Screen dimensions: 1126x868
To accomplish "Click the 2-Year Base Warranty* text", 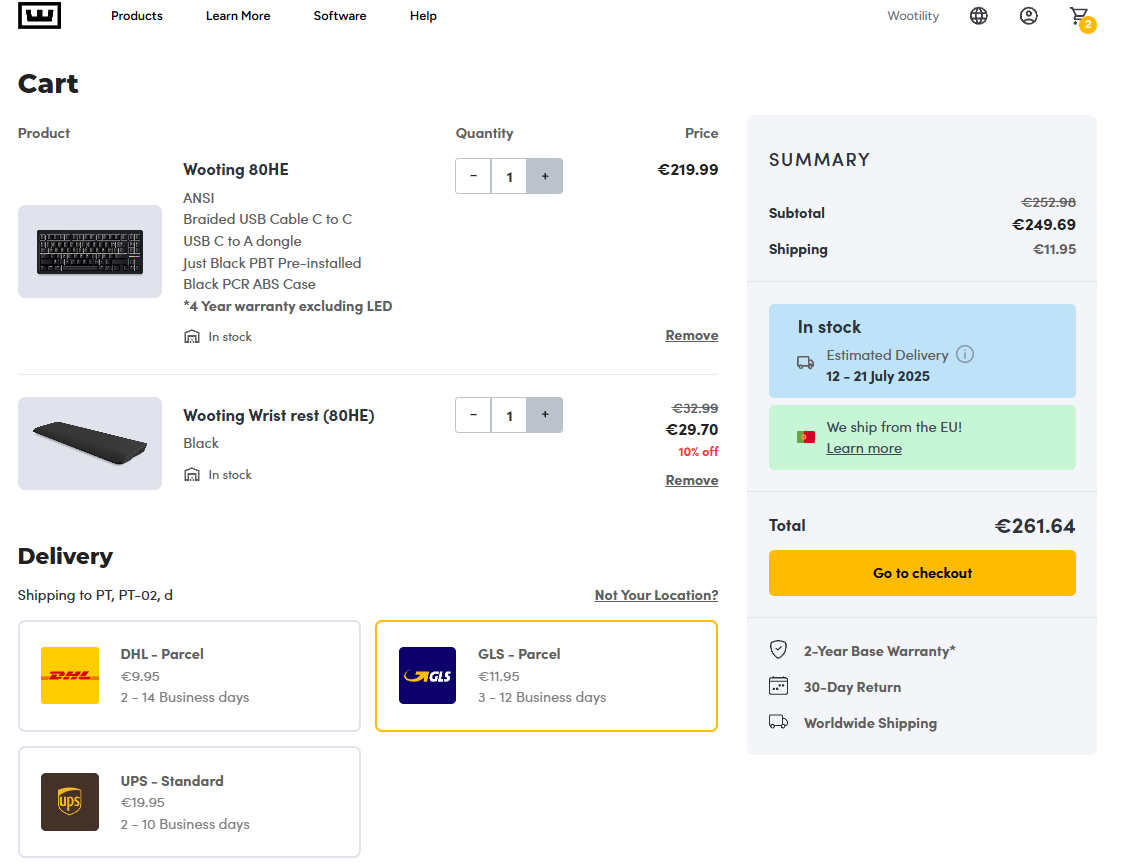I will pyautogui.click(x=880, y=651).
